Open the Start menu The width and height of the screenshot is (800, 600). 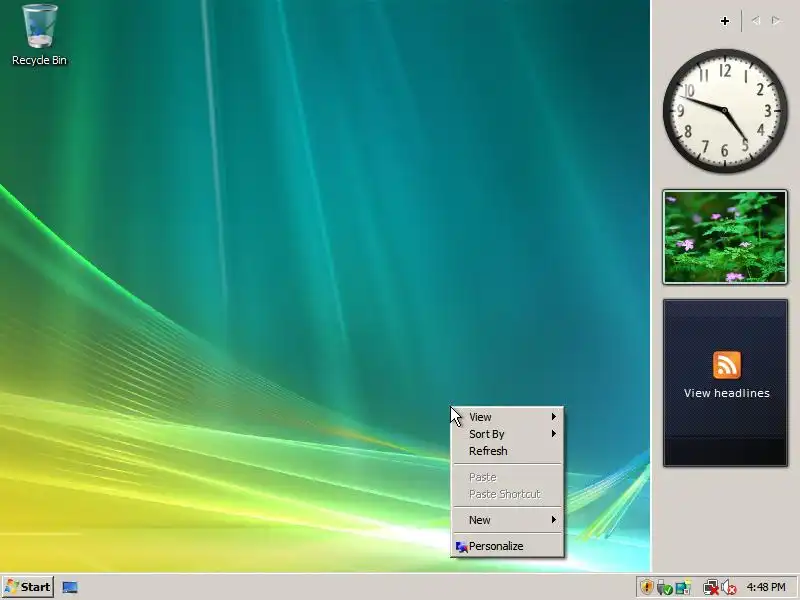point(28,587)
